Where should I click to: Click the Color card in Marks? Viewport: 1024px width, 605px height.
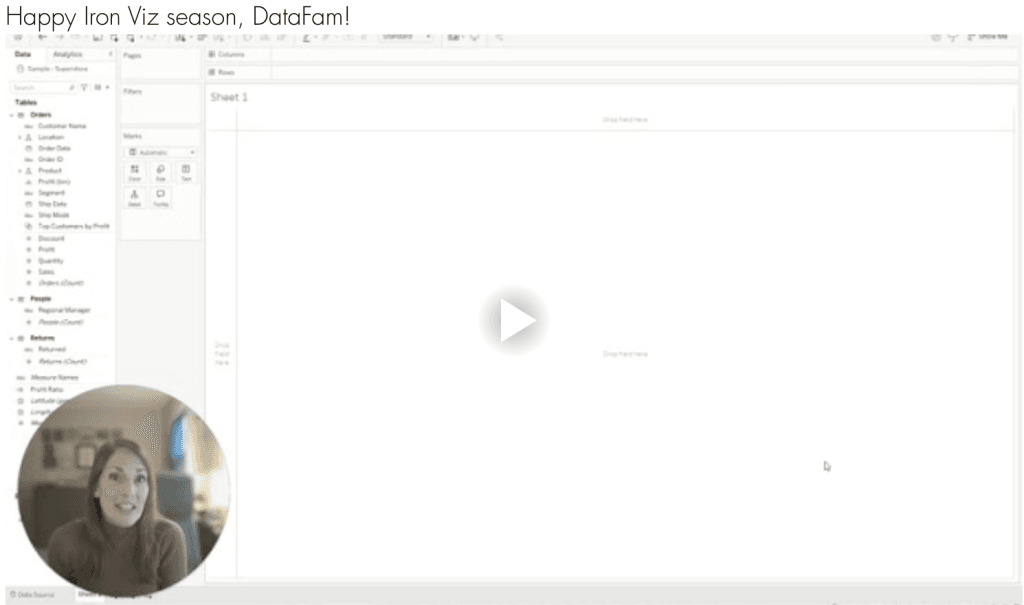(x=135, y=172)
